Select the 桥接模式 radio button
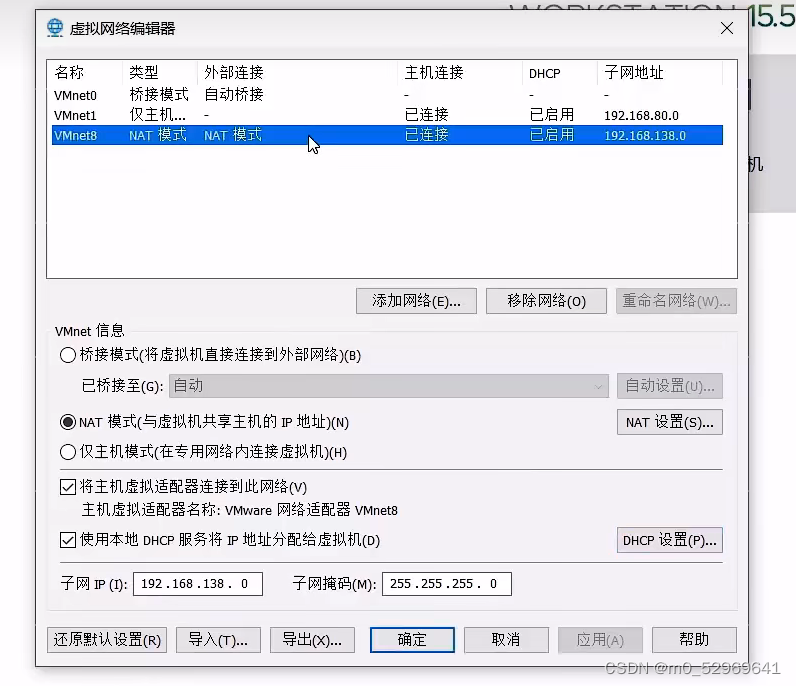Screen dimensions: 796x686 point(68,355)
